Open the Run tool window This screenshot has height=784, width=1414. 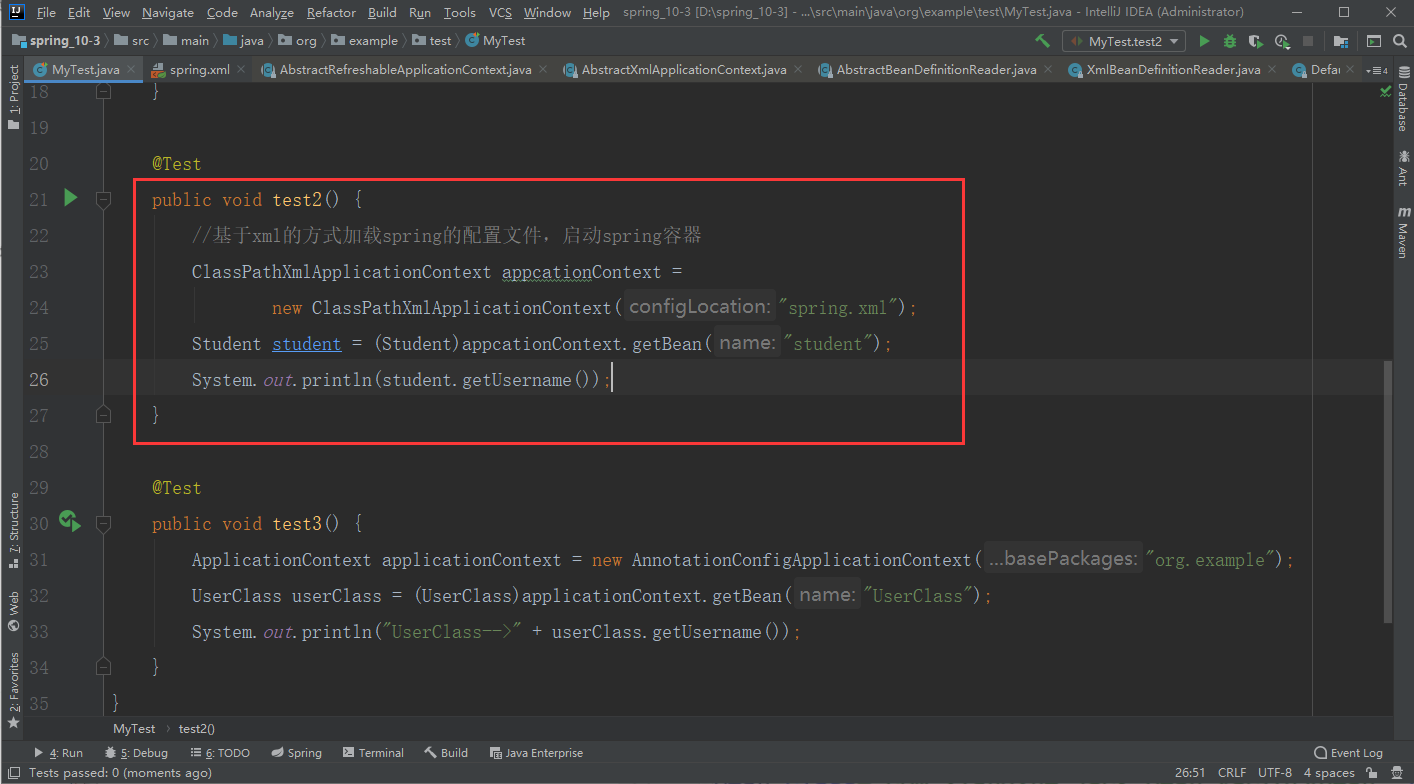pos(59,753)
